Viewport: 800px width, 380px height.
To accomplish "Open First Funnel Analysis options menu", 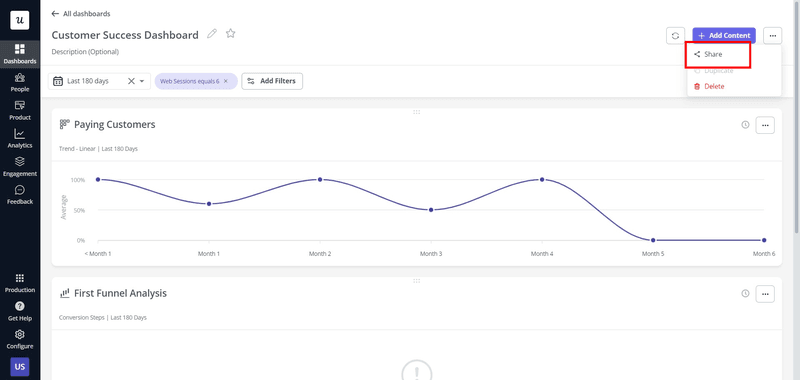I will coord(765,294).
